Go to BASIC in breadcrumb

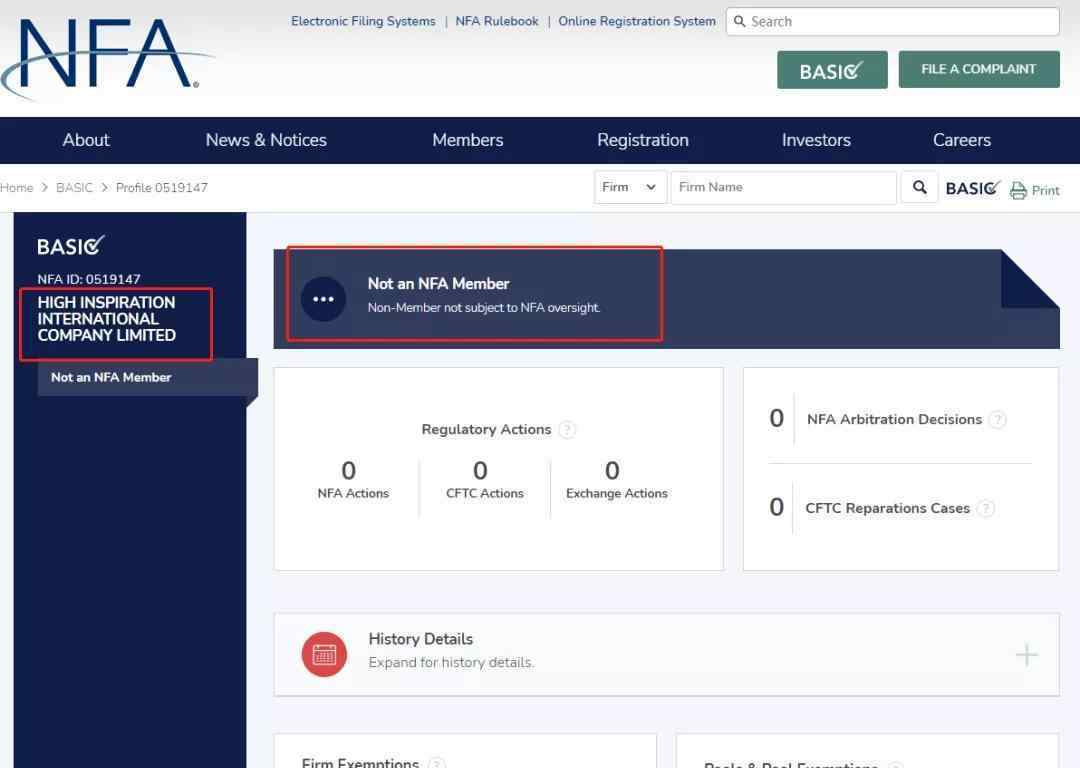74,187
